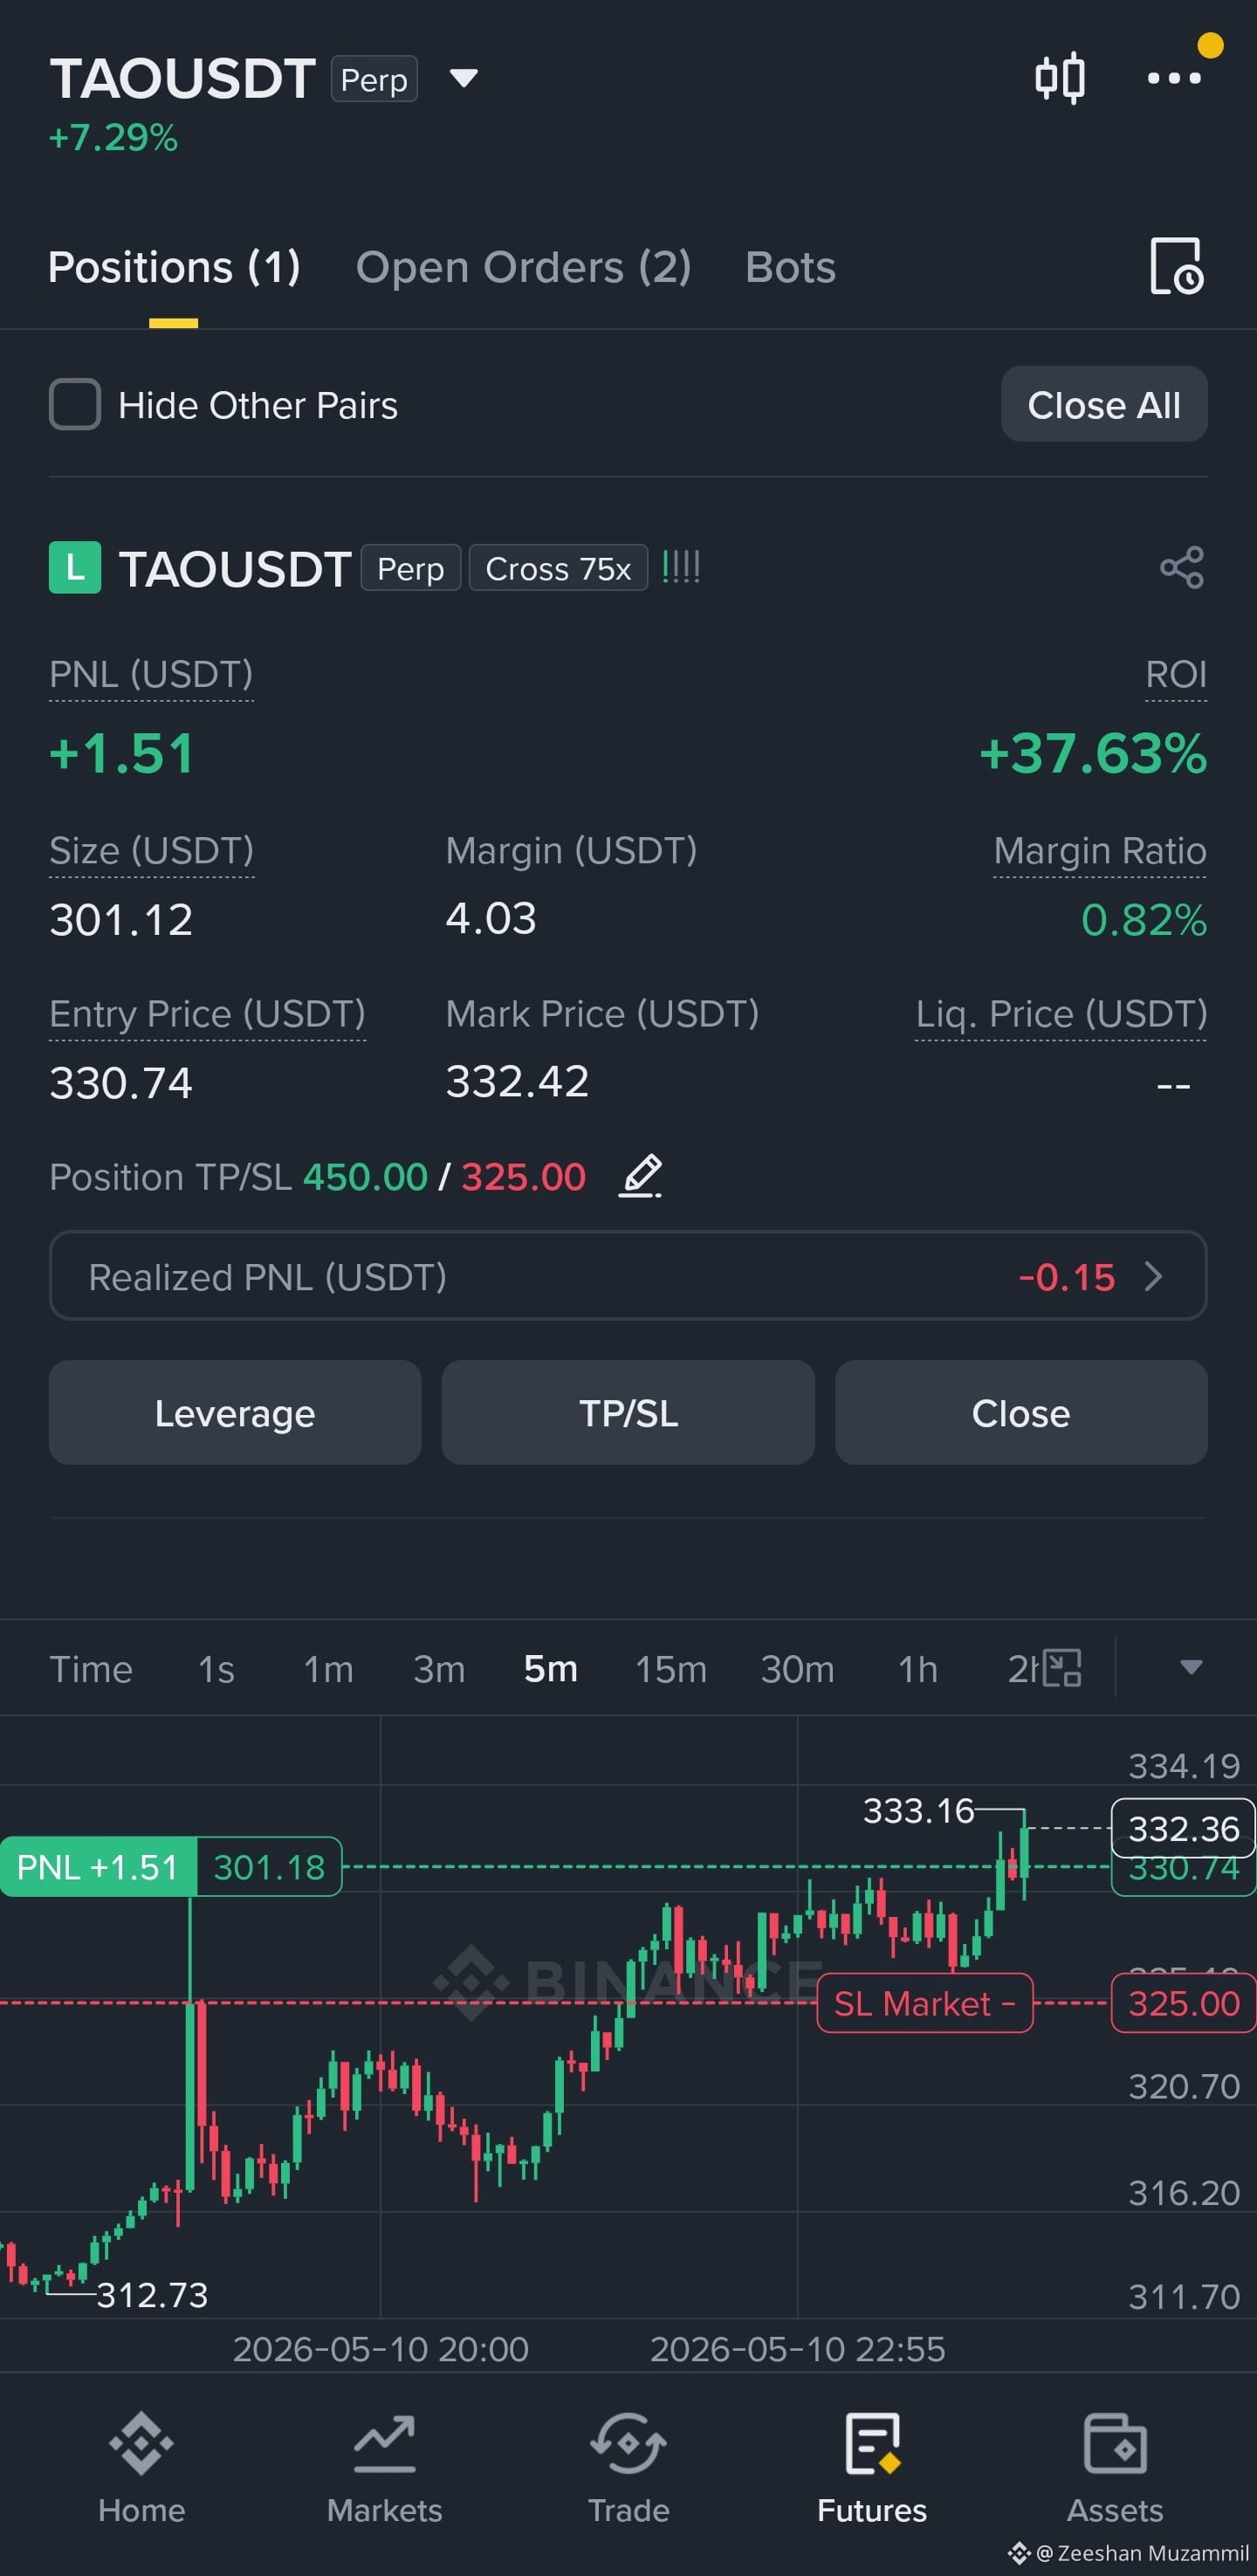Tap the 325.00 stop loss price tag

click(x=1183, y=2003)
